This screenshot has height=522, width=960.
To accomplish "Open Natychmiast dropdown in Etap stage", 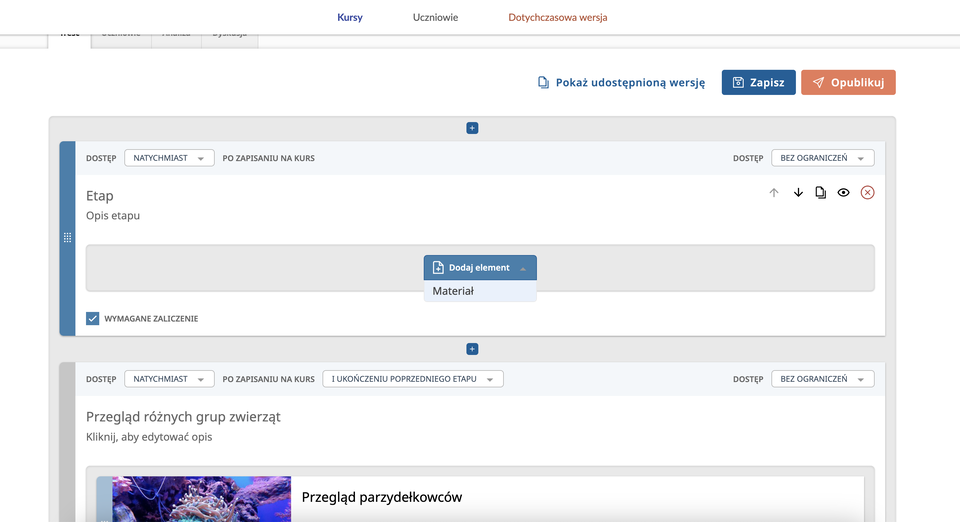I will tap(169, 158).
